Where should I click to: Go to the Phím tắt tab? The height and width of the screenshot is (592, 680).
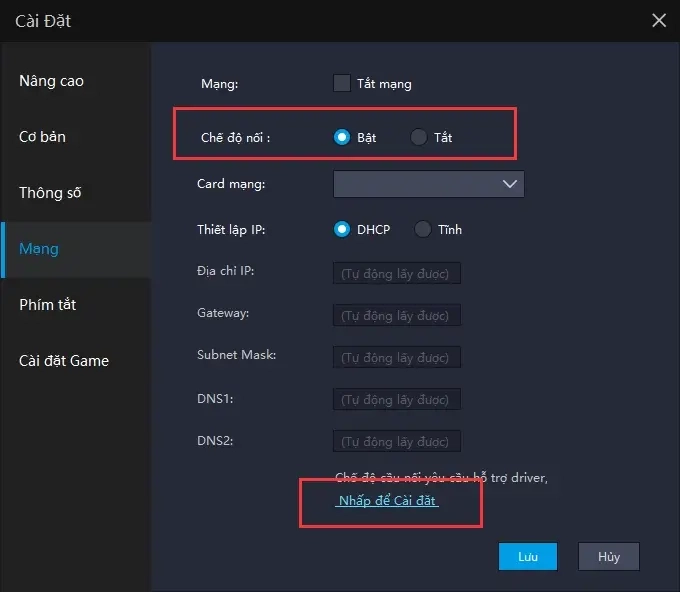48,304
